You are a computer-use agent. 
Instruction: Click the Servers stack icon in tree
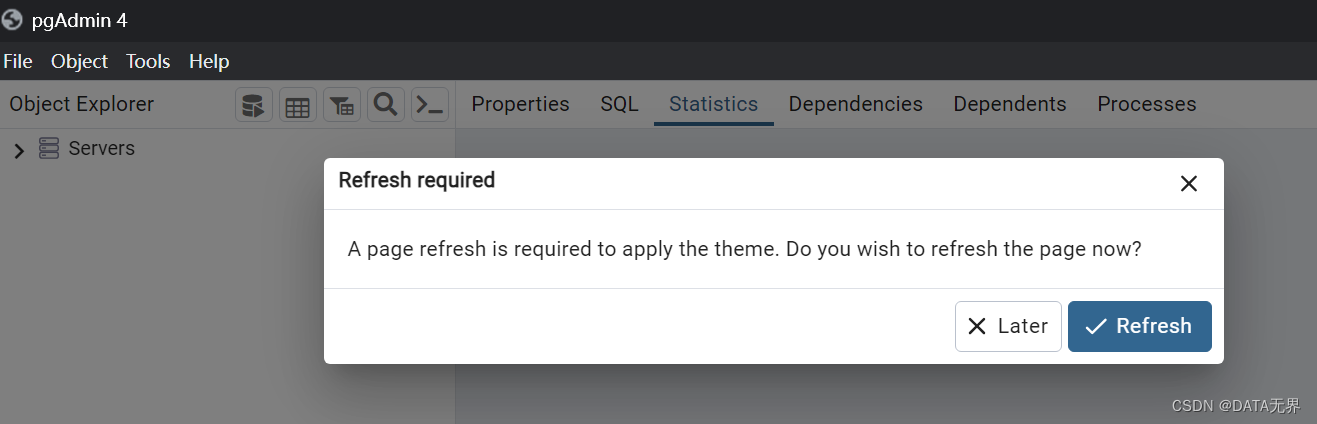49,149
